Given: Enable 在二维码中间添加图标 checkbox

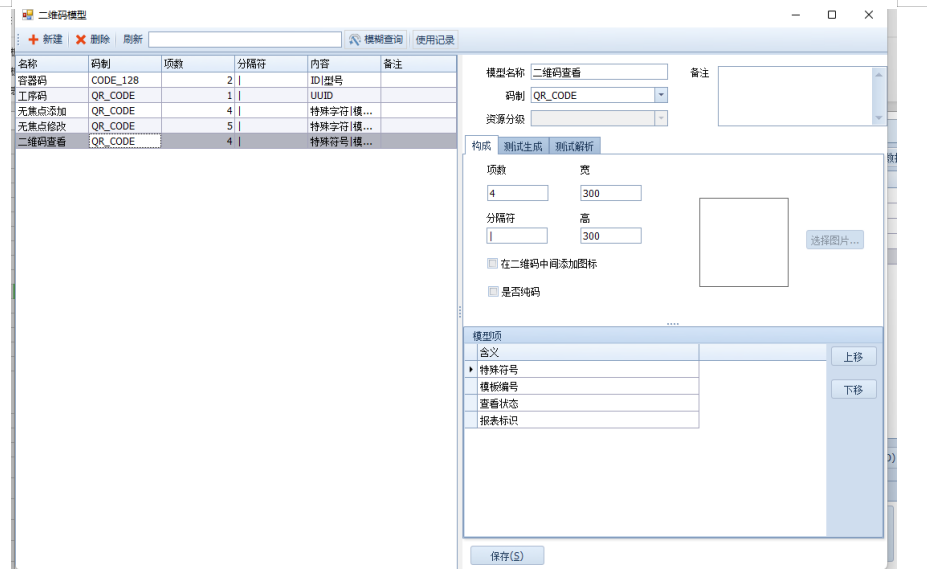Looking at the screenshot, I should (492, 264).
